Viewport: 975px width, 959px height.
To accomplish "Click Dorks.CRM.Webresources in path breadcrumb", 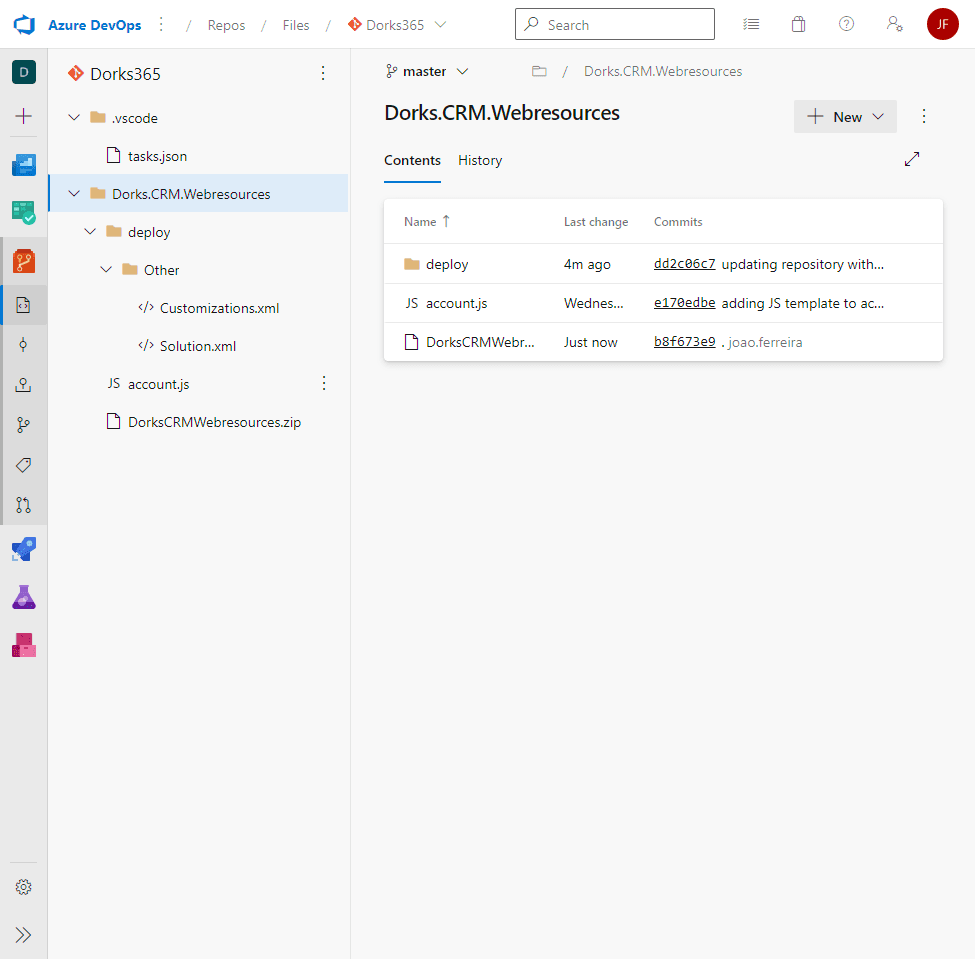I will [663, 72].
